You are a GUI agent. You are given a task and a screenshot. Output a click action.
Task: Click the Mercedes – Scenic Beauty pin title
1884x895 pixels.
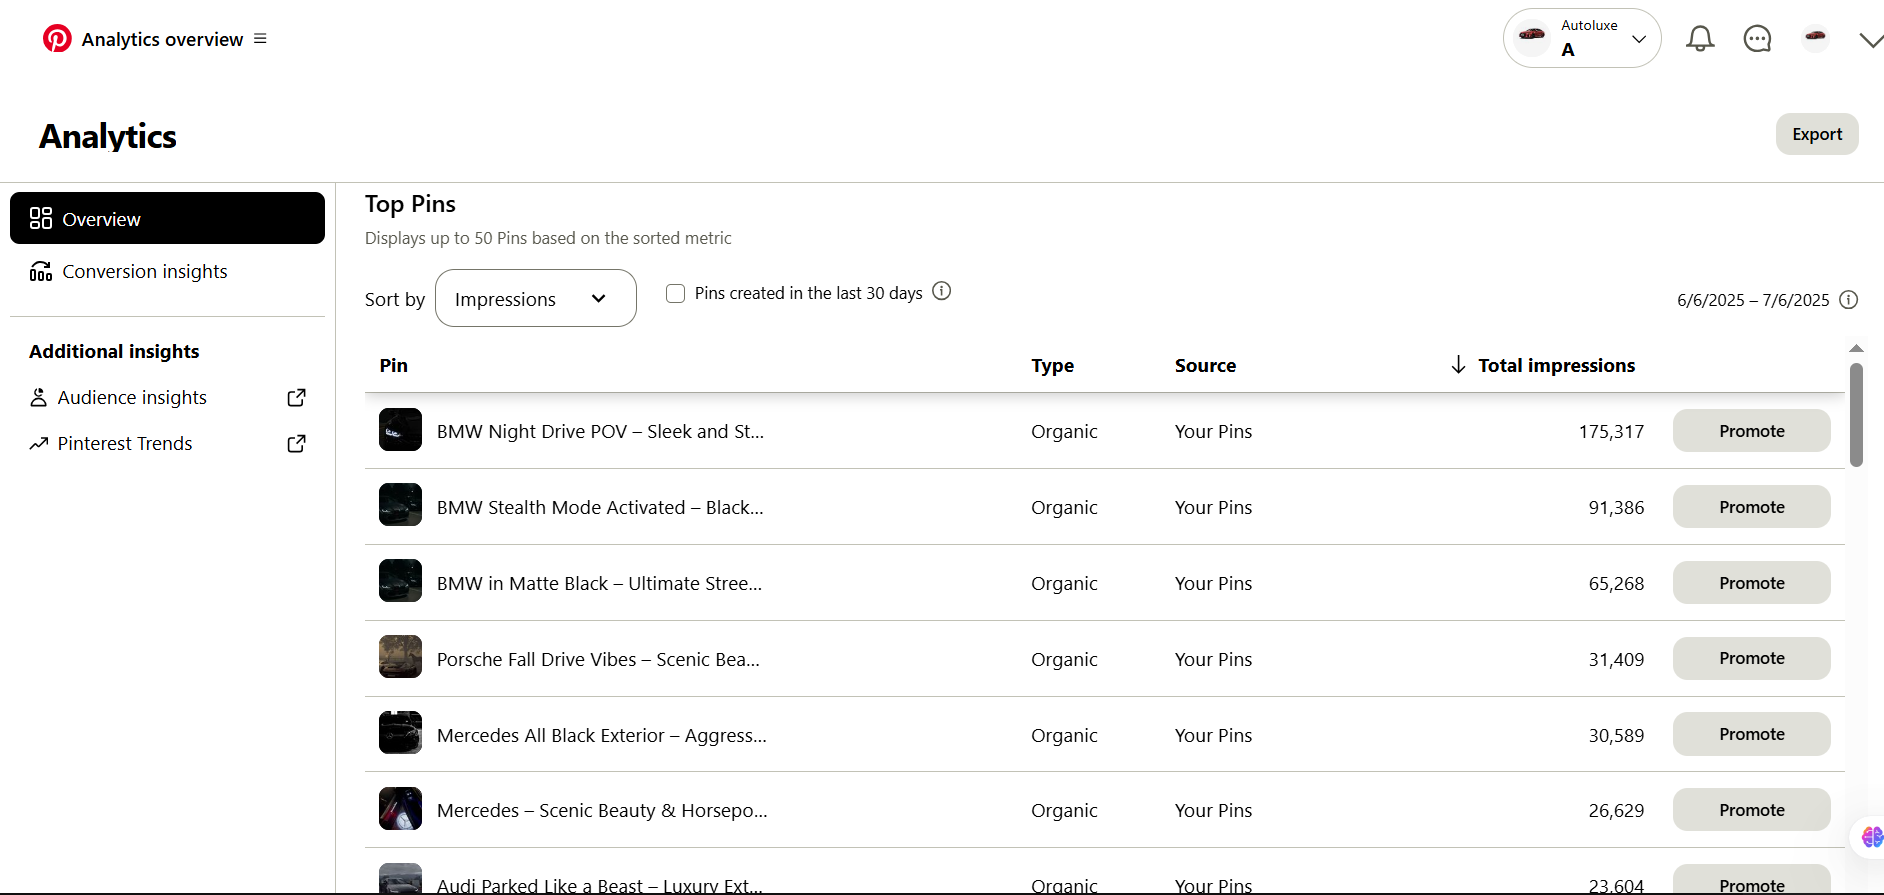pos(602,810)
